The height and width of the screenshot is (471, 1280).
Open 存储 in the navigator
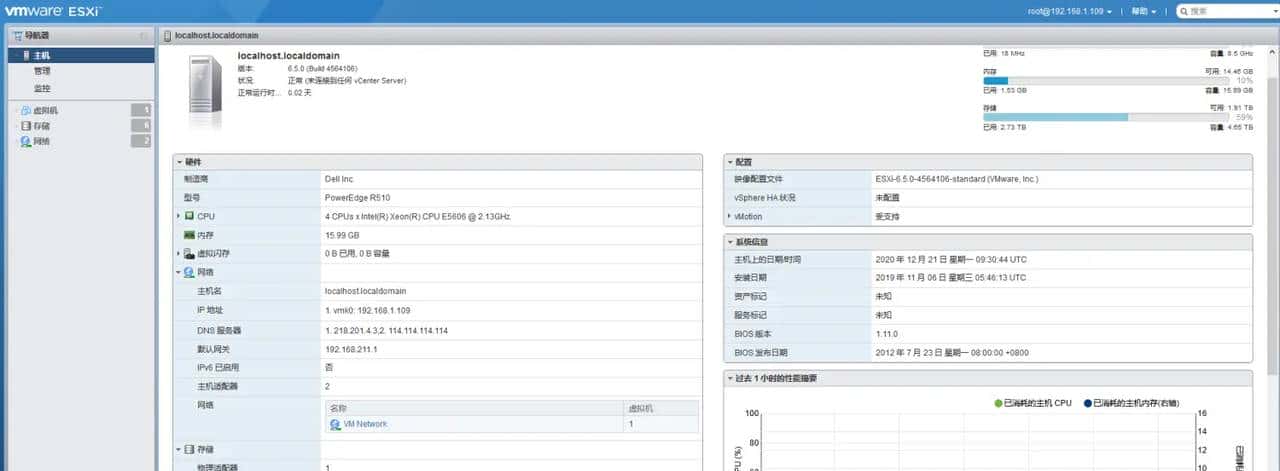pyautogui.click(x=42, y=126)
